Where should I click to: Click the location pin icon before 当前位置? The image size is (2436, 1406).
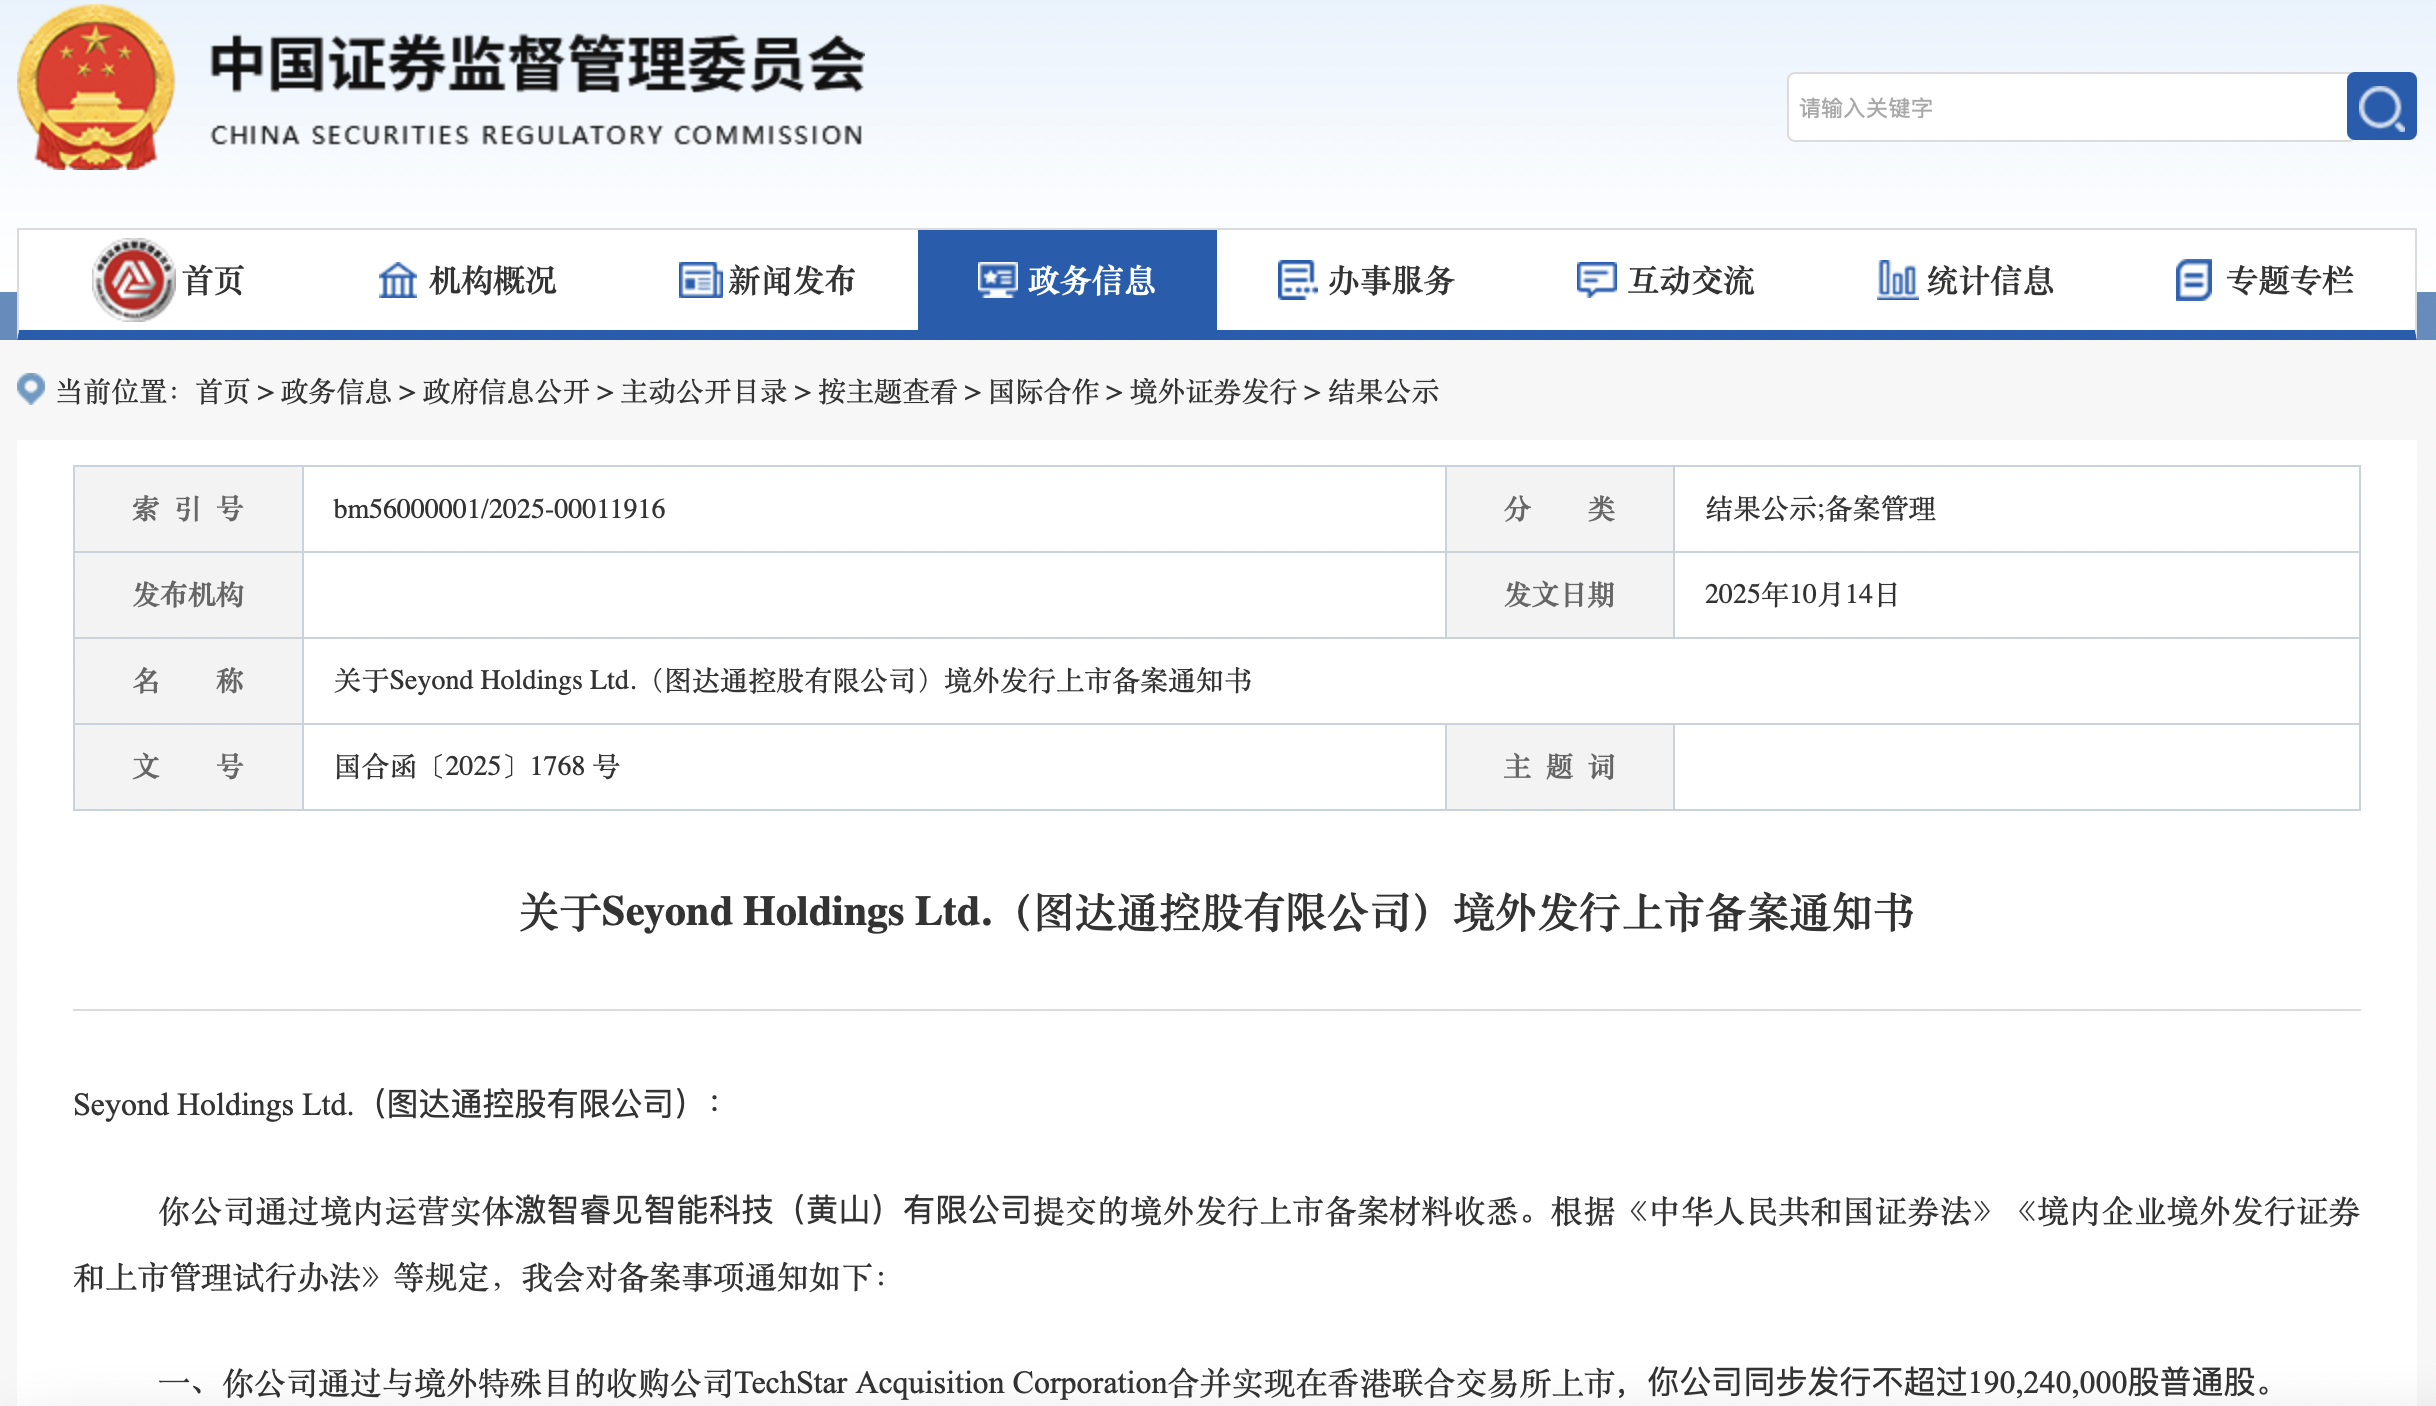click(31, 391)
